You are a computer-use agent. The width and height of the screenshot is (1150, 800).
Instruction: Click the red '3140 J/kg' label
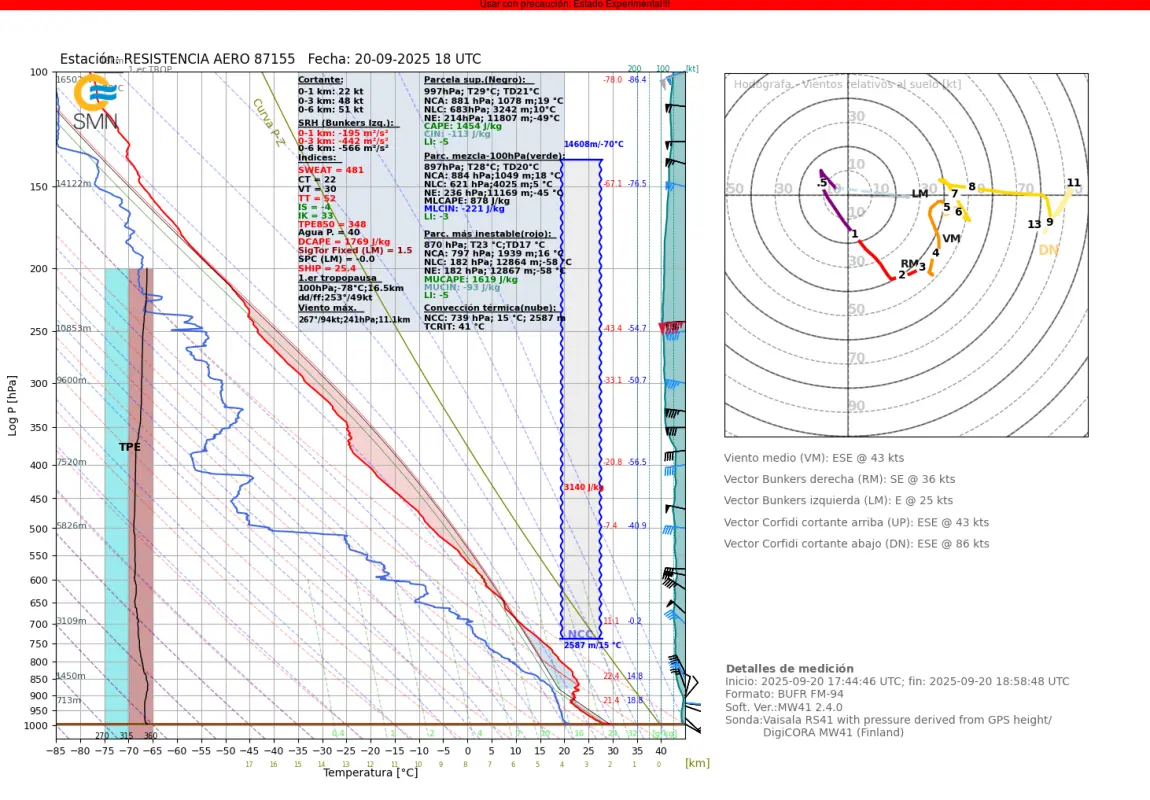[x=583, y=487]
